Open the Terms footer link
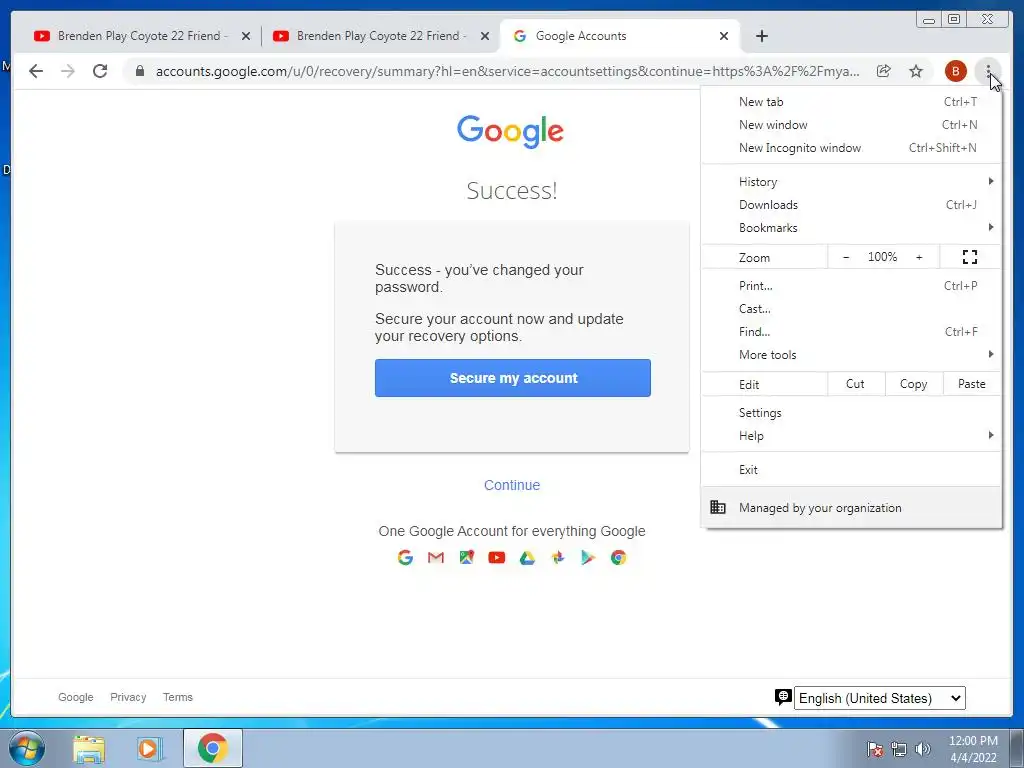 [x=178, y=697]
